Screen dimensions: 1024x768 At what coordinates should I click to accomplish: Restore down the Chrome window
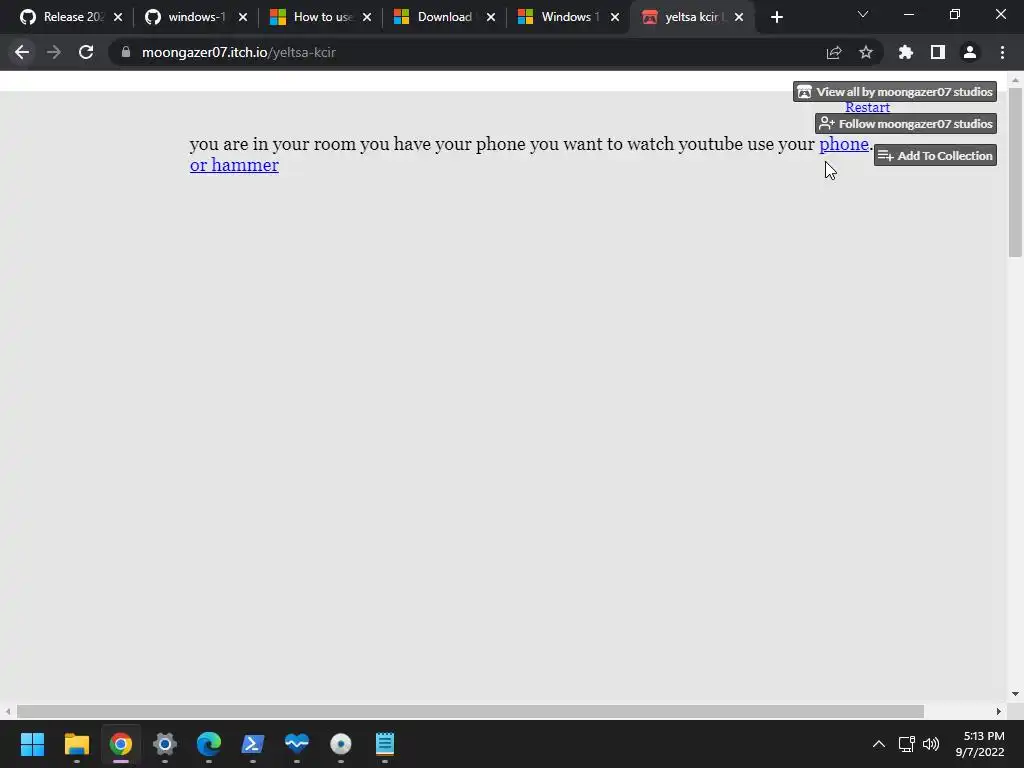pyautogui.click(x=954, y=14)
